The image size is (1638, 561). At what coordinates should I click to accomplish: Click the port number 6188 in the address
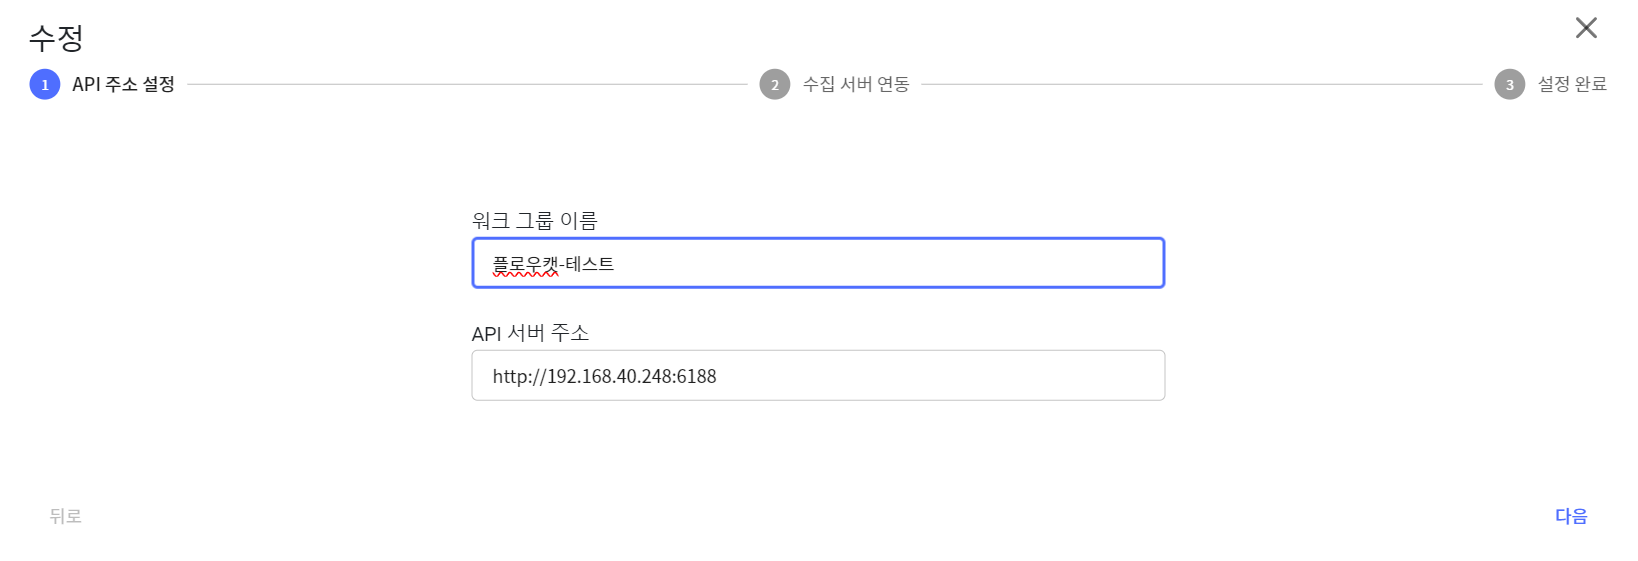click(x=697, y=377)
